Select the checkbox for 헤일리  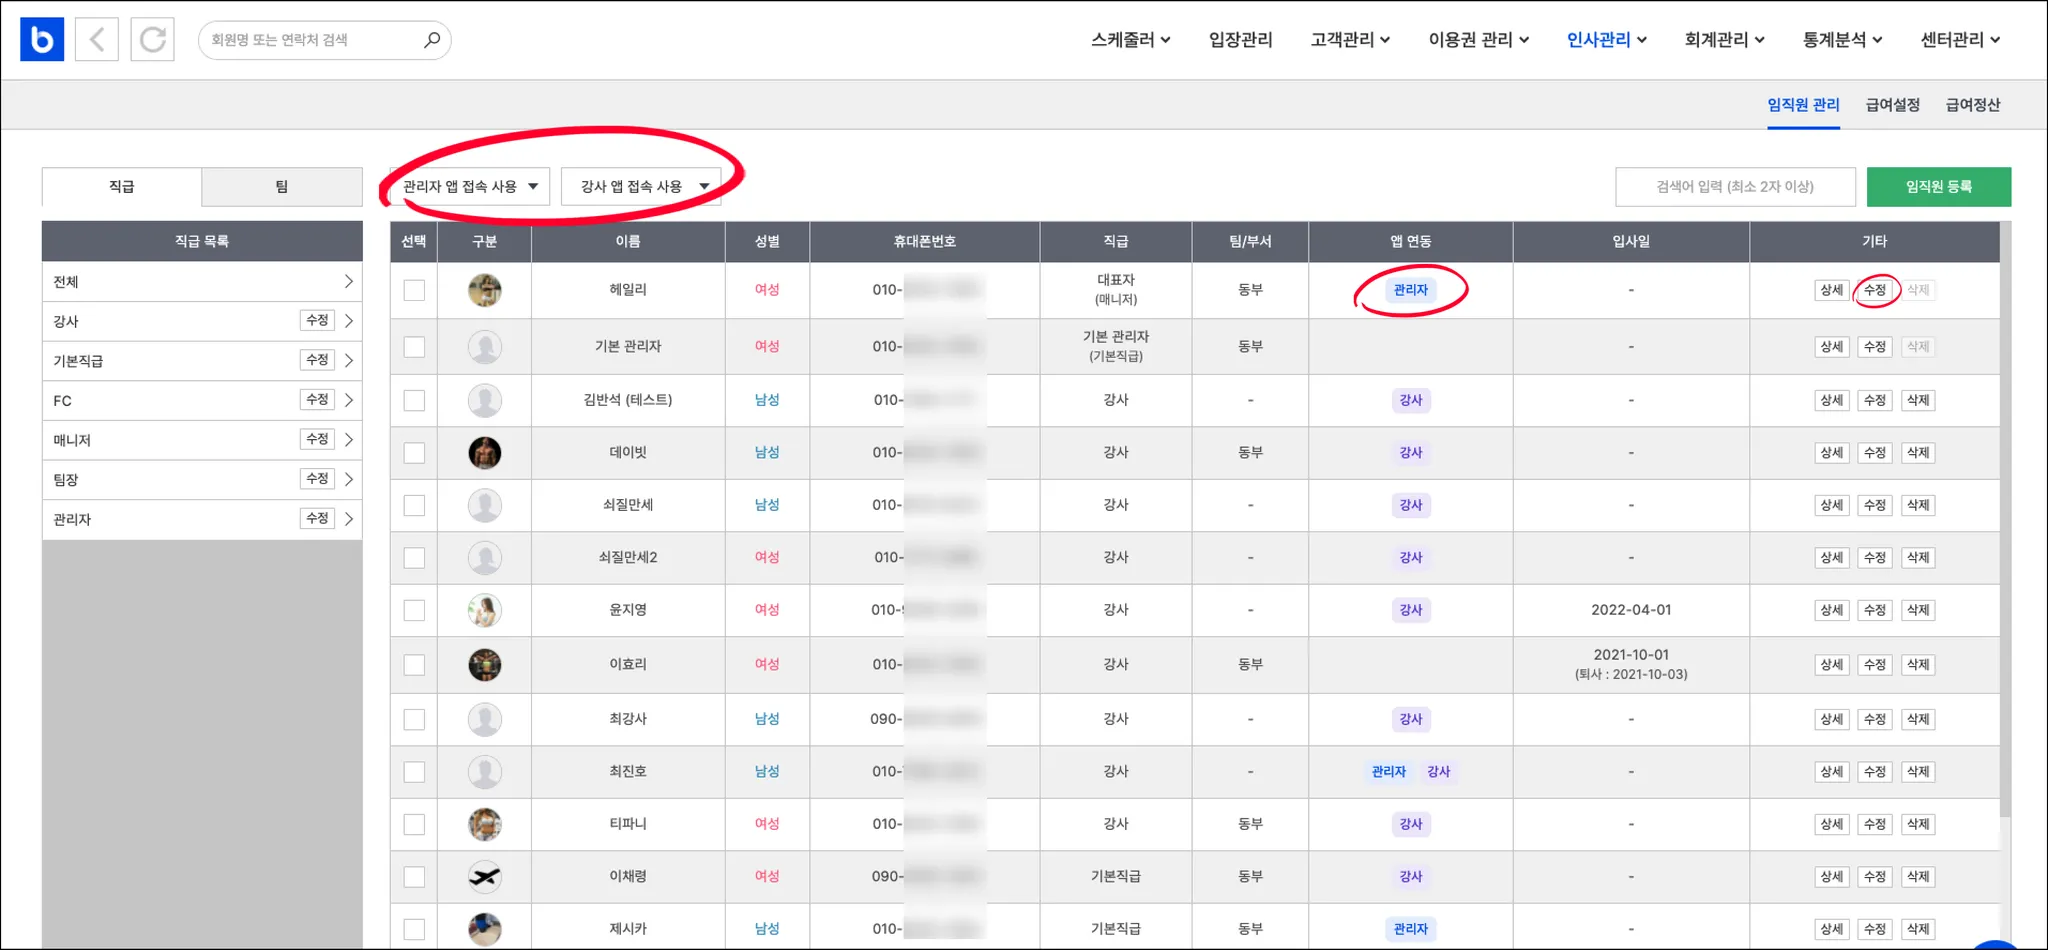(x=414, y=290)
